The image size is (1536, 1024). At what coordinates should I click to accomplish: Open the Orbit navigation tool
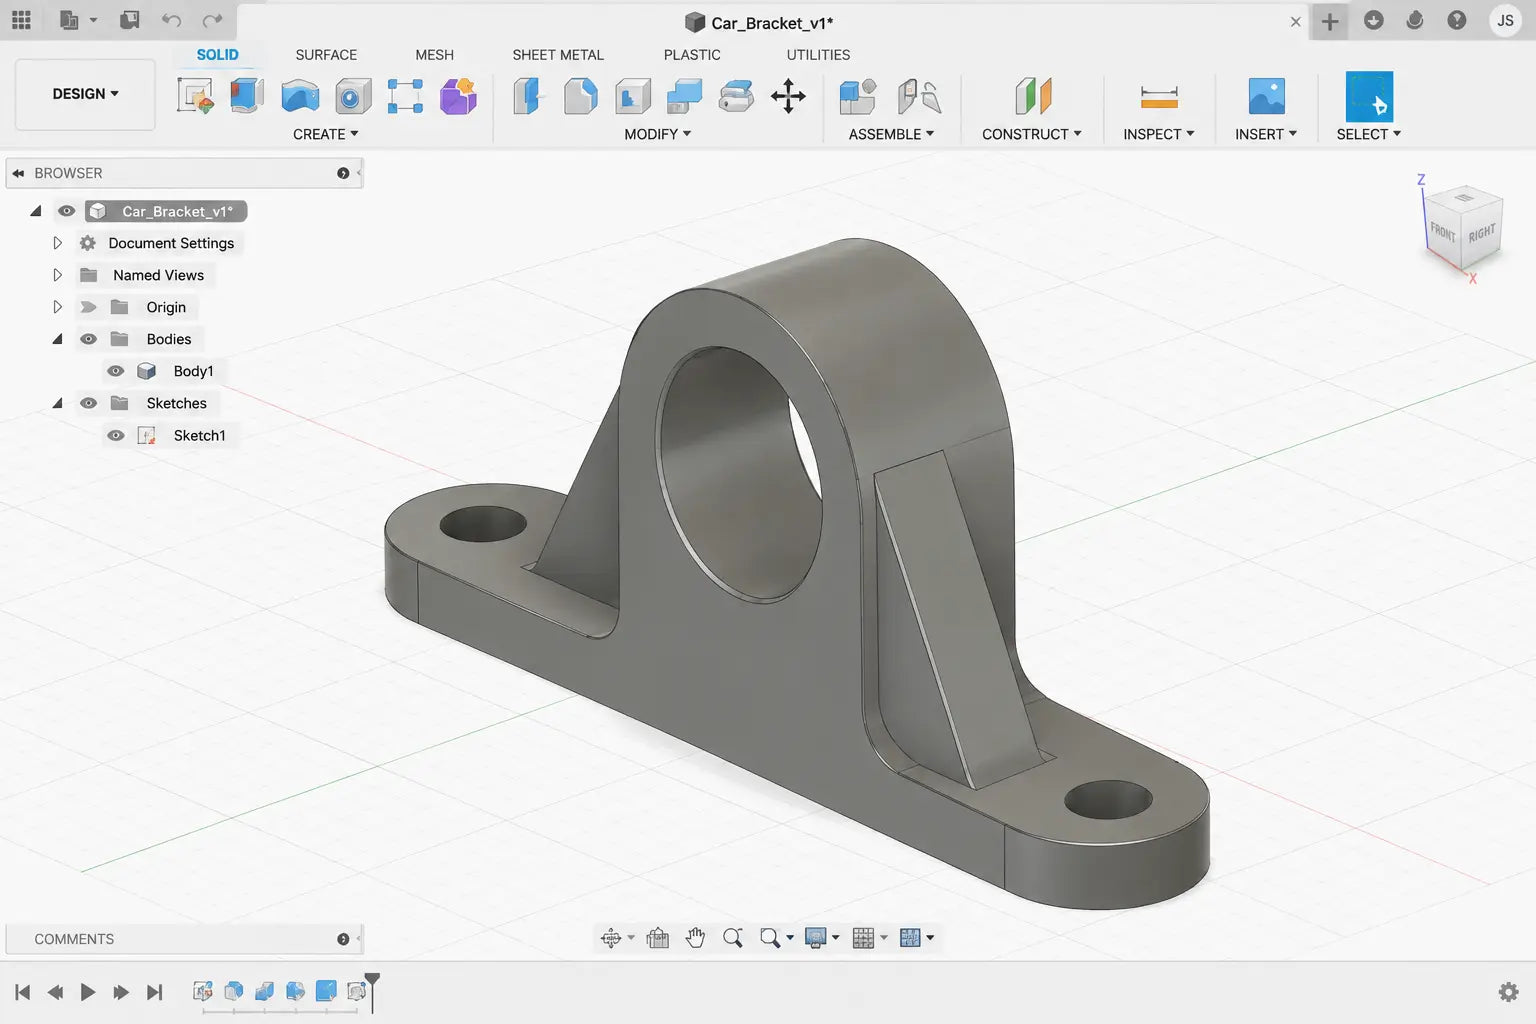point(610,937)
